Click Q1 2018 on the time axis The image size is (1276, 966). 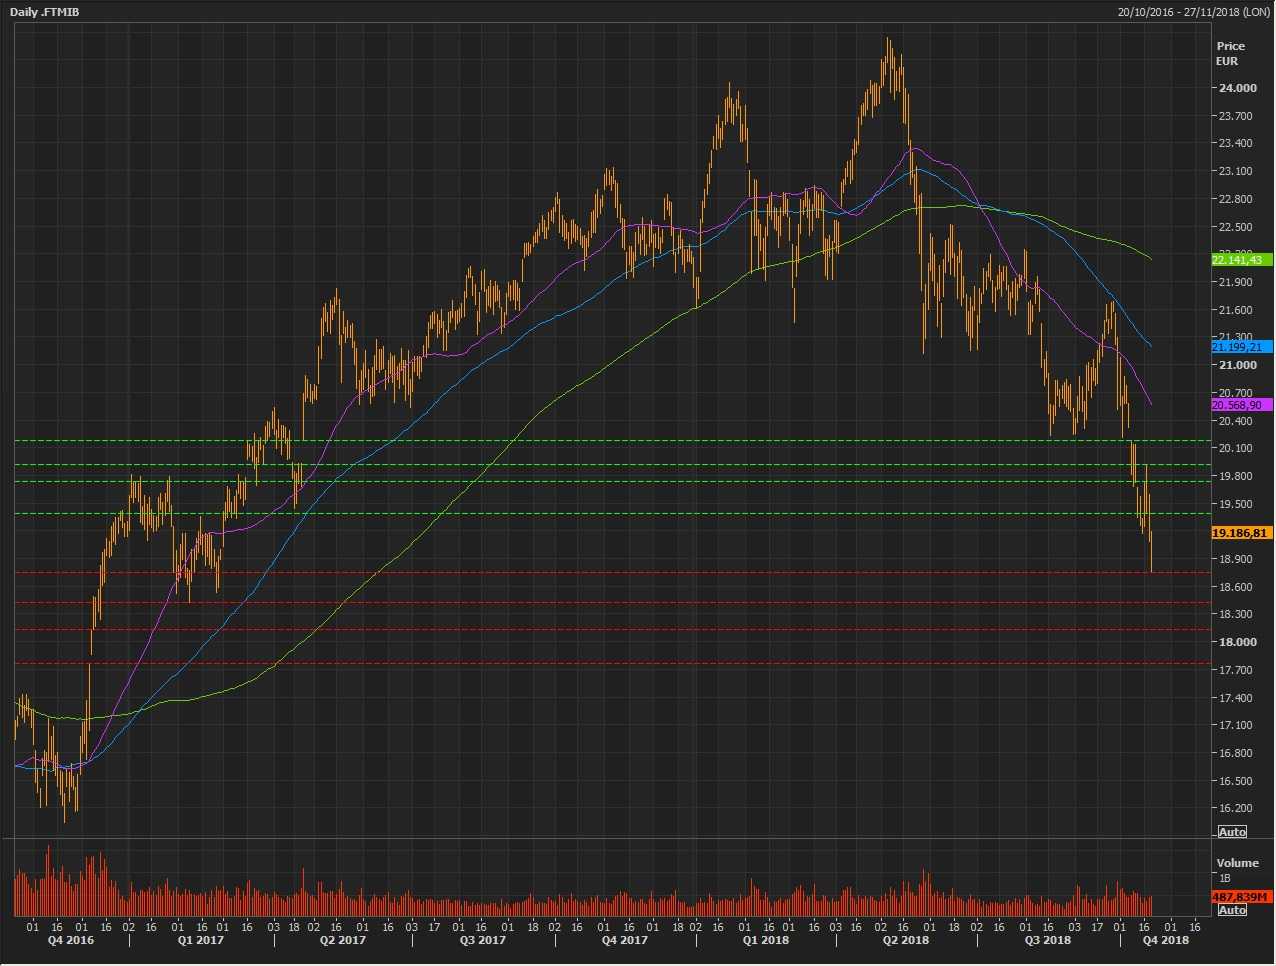coord(765,940)
